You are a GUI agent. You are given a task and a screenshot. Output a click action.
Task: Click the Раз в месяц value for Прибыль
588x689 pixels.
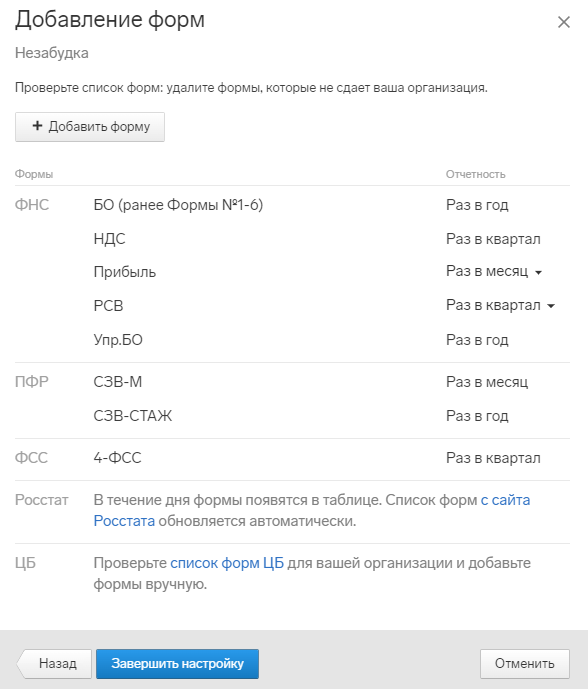487,272
